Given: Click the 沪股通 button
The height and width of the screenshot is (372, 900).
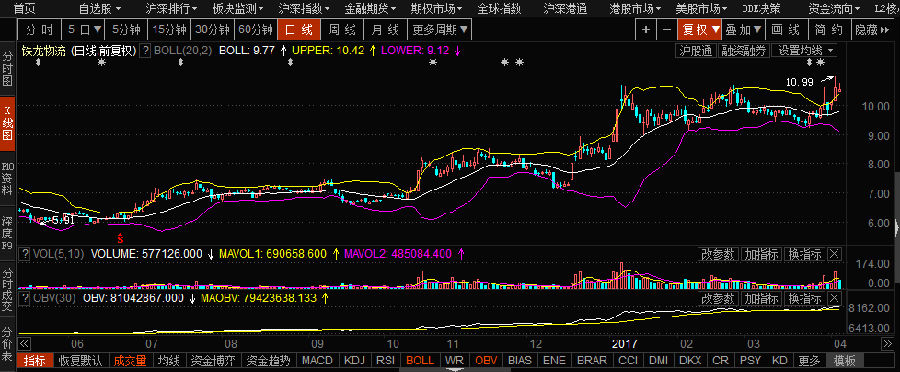Looking at the screenshot, I should point(696,51).
